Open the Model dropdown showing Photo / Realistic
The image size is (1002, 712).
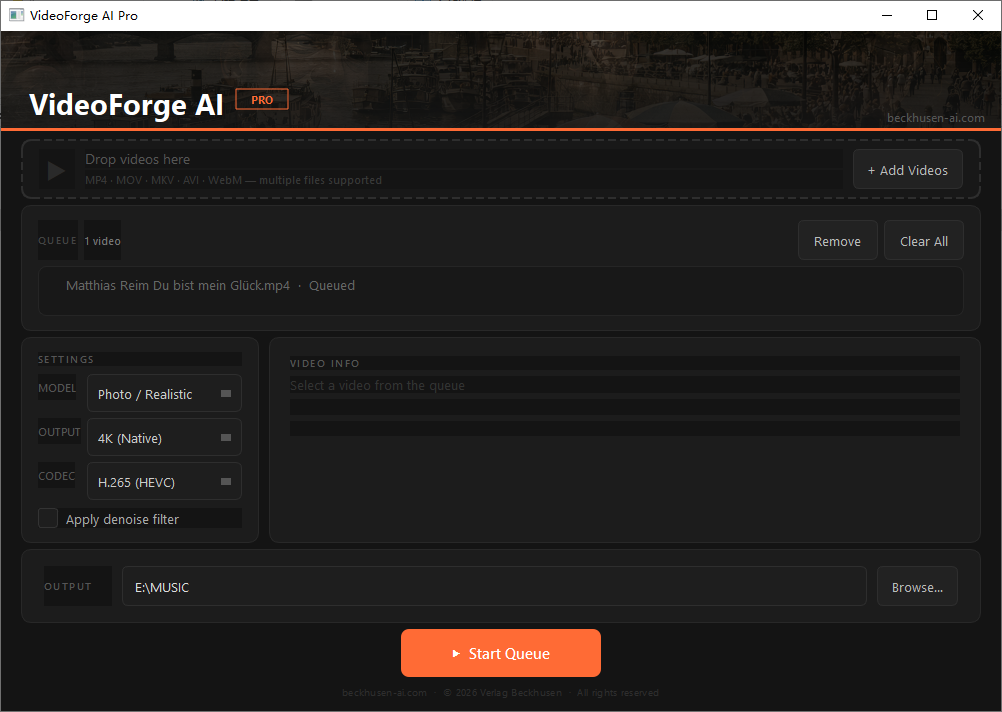point(164,394)
